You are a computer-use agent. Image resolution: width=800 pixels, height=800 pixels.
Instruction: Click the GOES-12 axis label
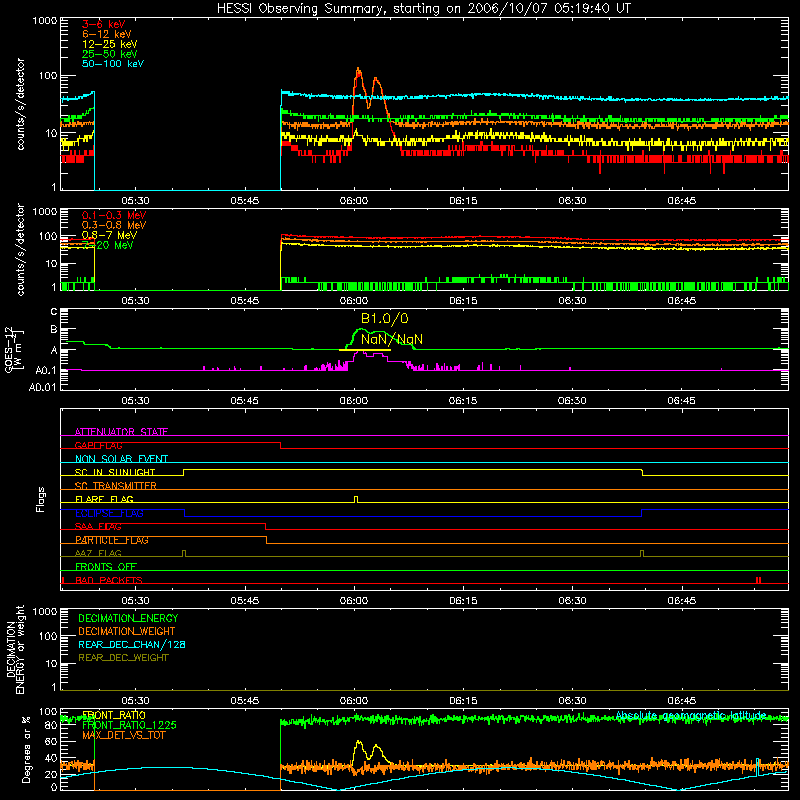[14, 349]
